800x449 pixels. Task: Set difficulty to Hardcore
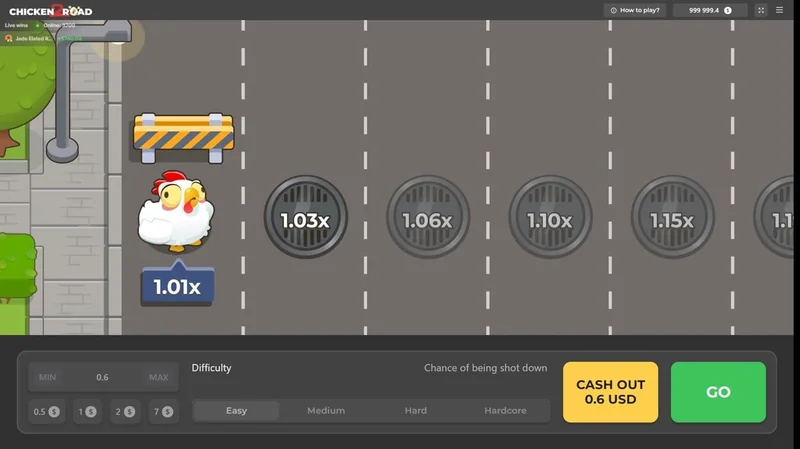point(505,411)
